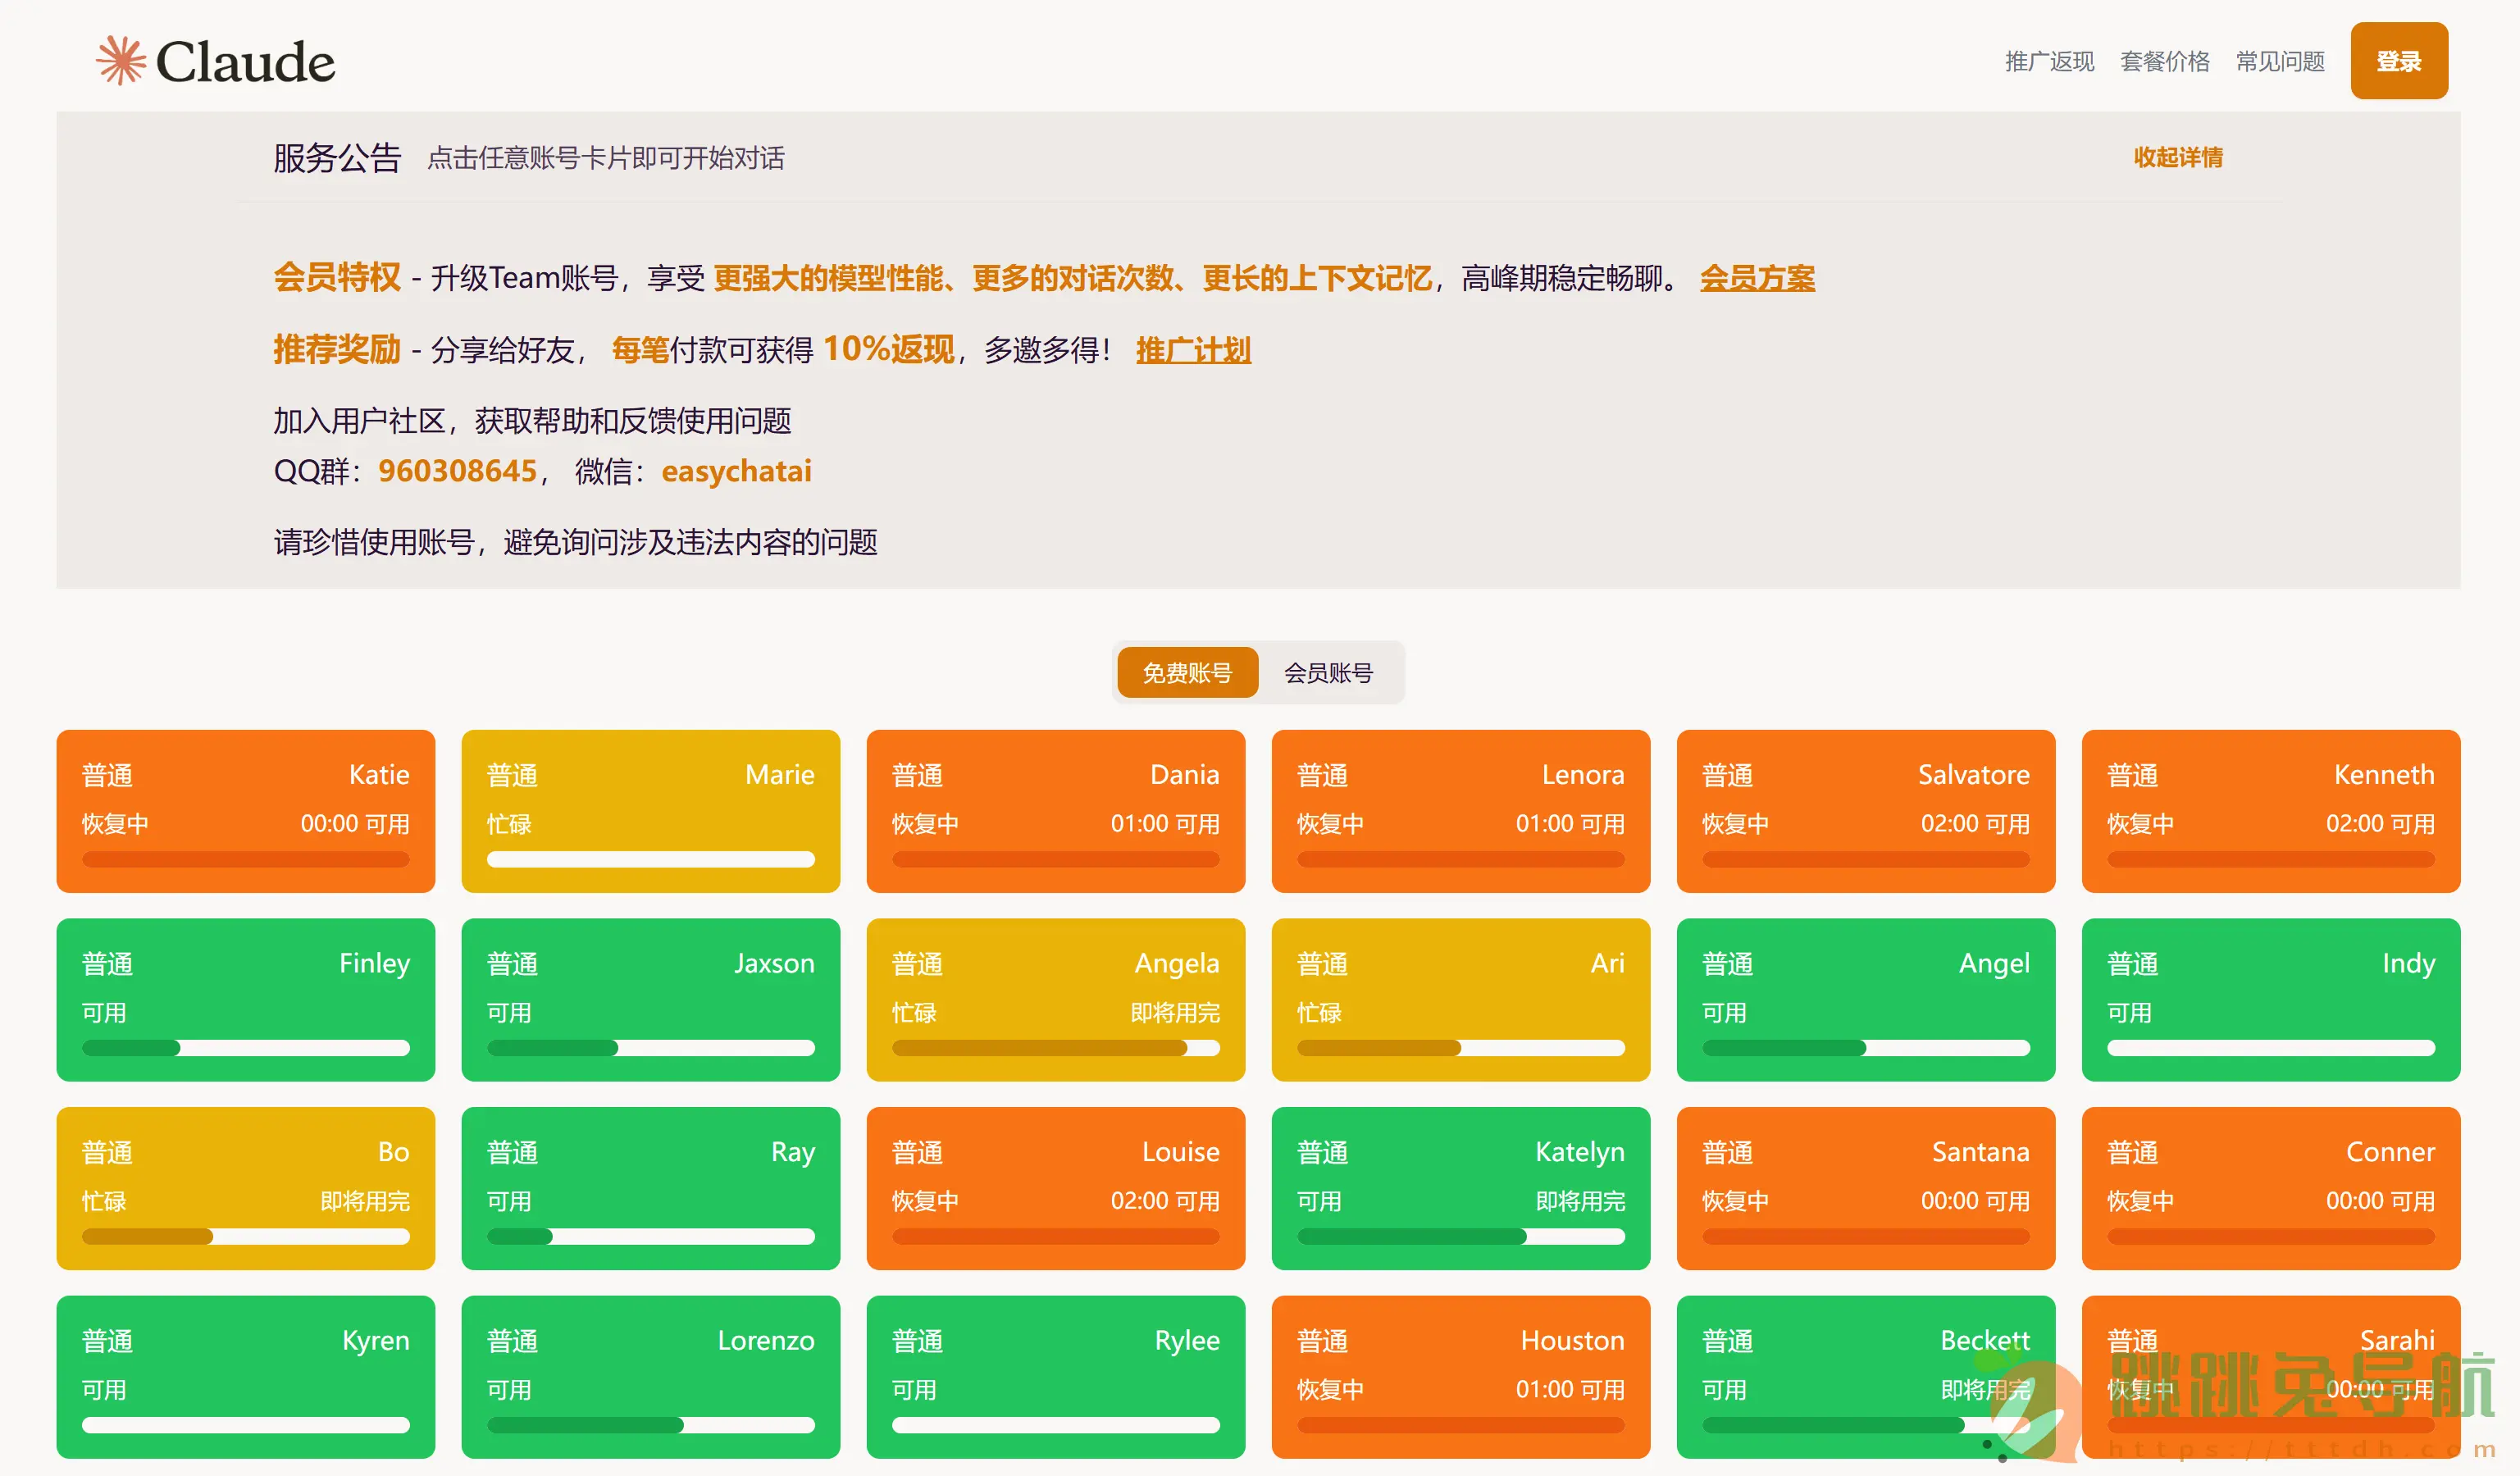
Task: Click Lorenzo's usage progress bar
Action: tap(651, 1427)
